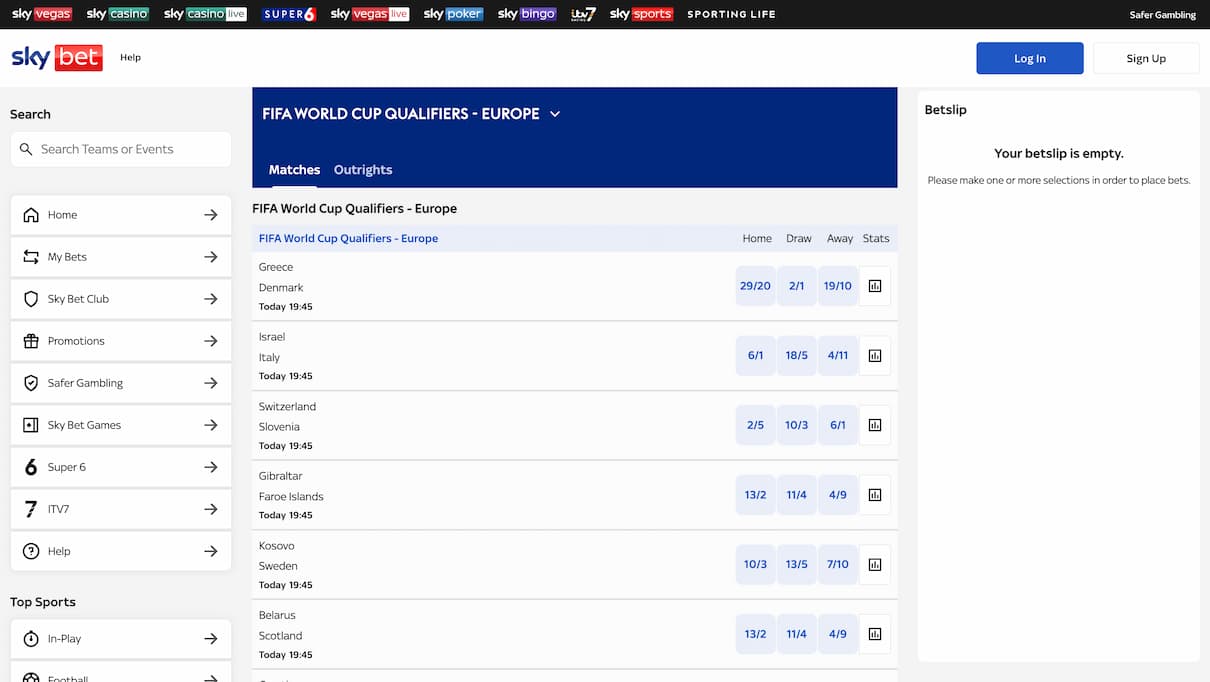Open stats for Kosovo vs Sweden
This screenshot has width=1210, height=682.
(875, 564)
